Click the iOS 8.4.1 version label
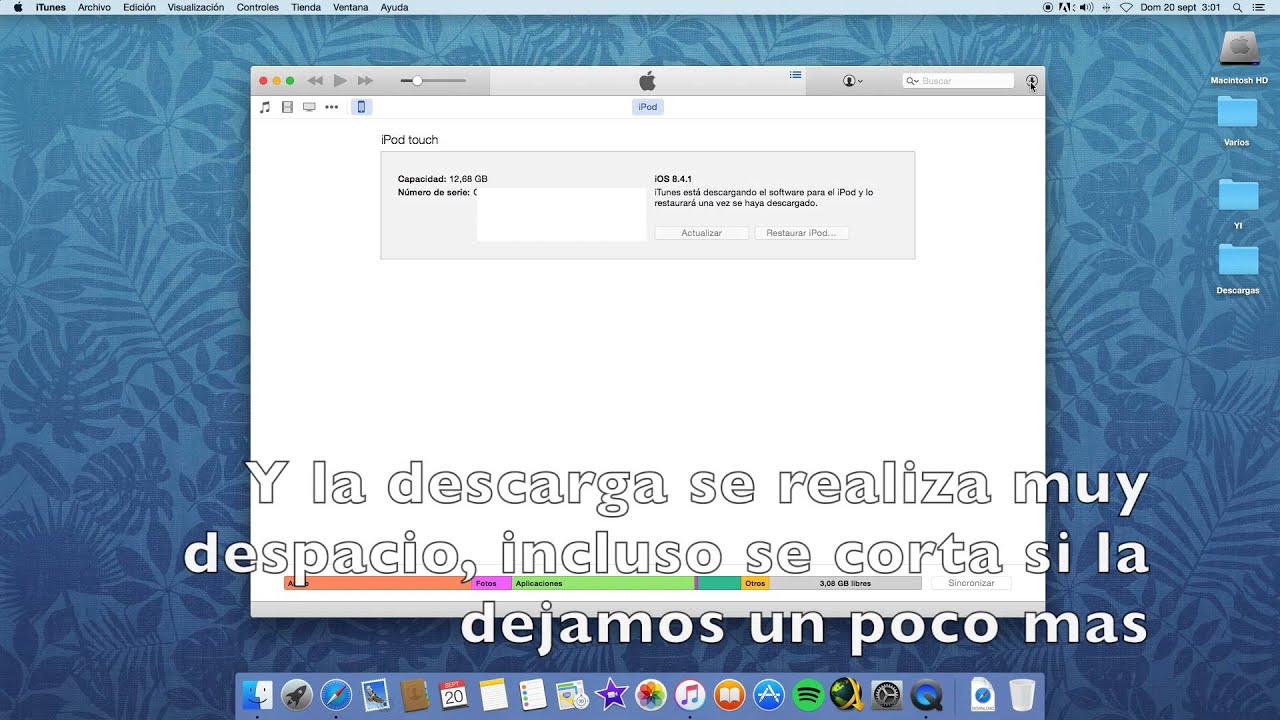The width and height of the screenshot is (1280, 720). pyautogui.click(x=673, y=179)
